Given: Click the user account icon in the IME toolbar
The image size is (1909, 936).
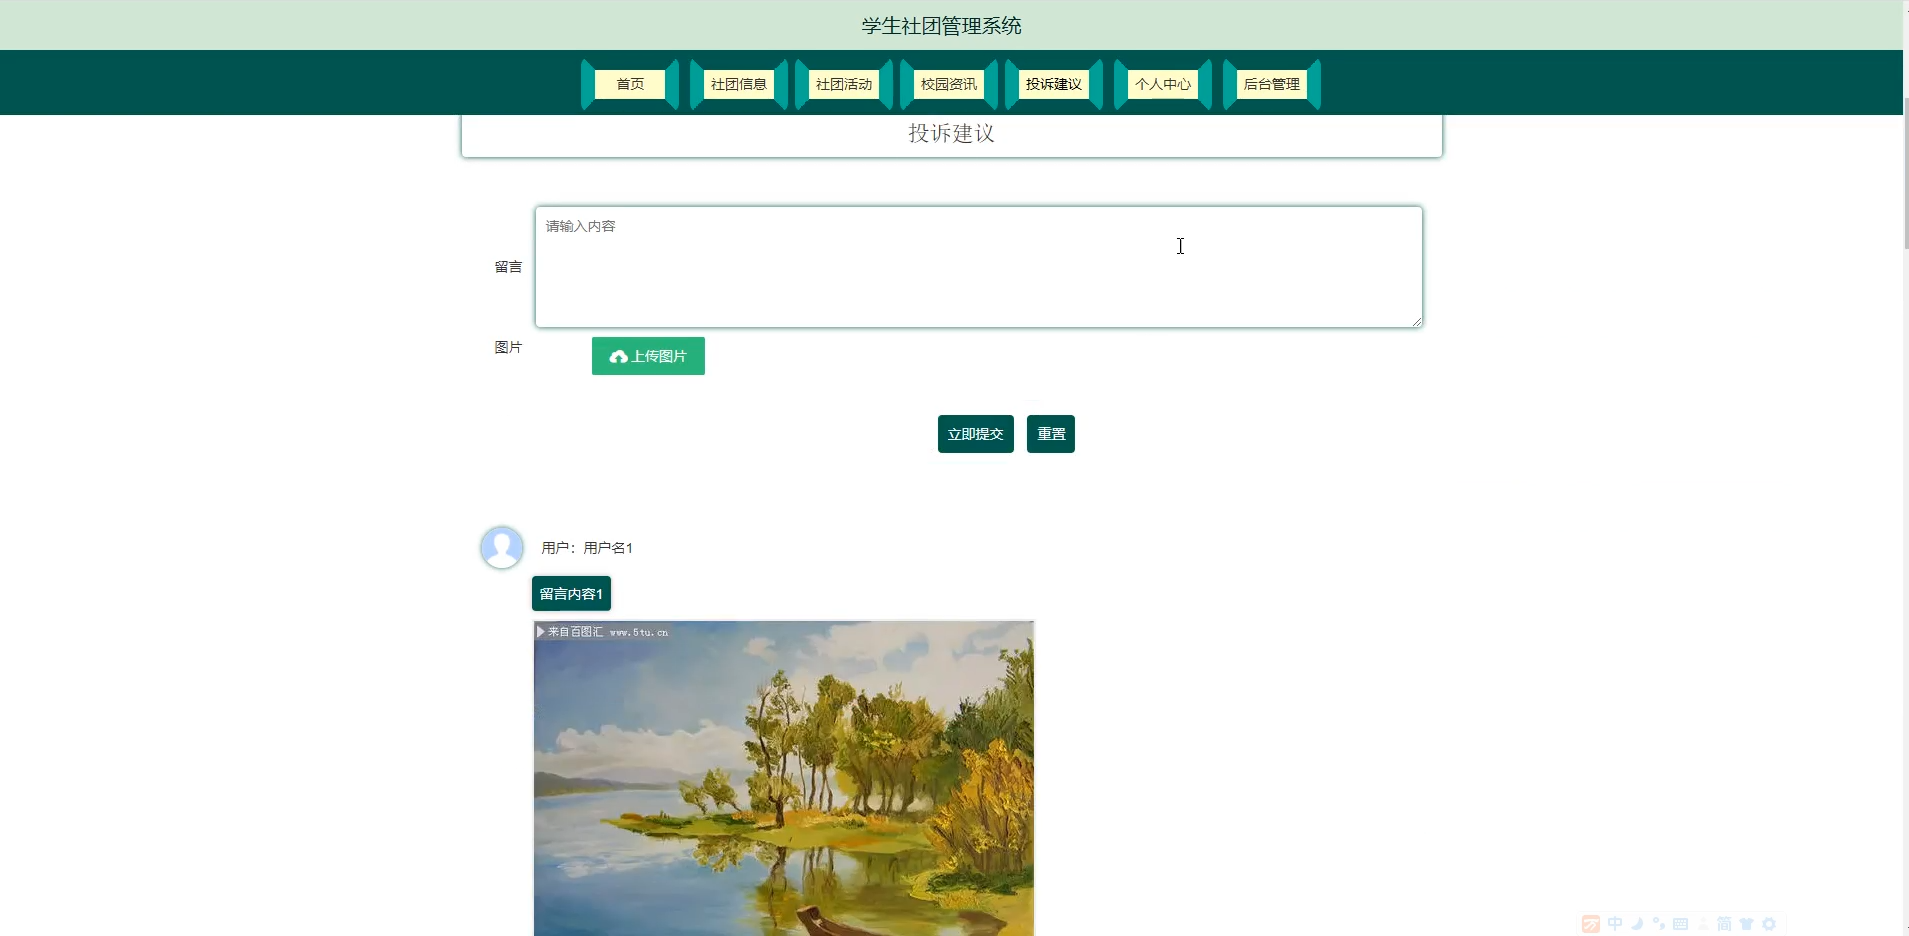Looking at the screenshot, I should coord(1702,924).
